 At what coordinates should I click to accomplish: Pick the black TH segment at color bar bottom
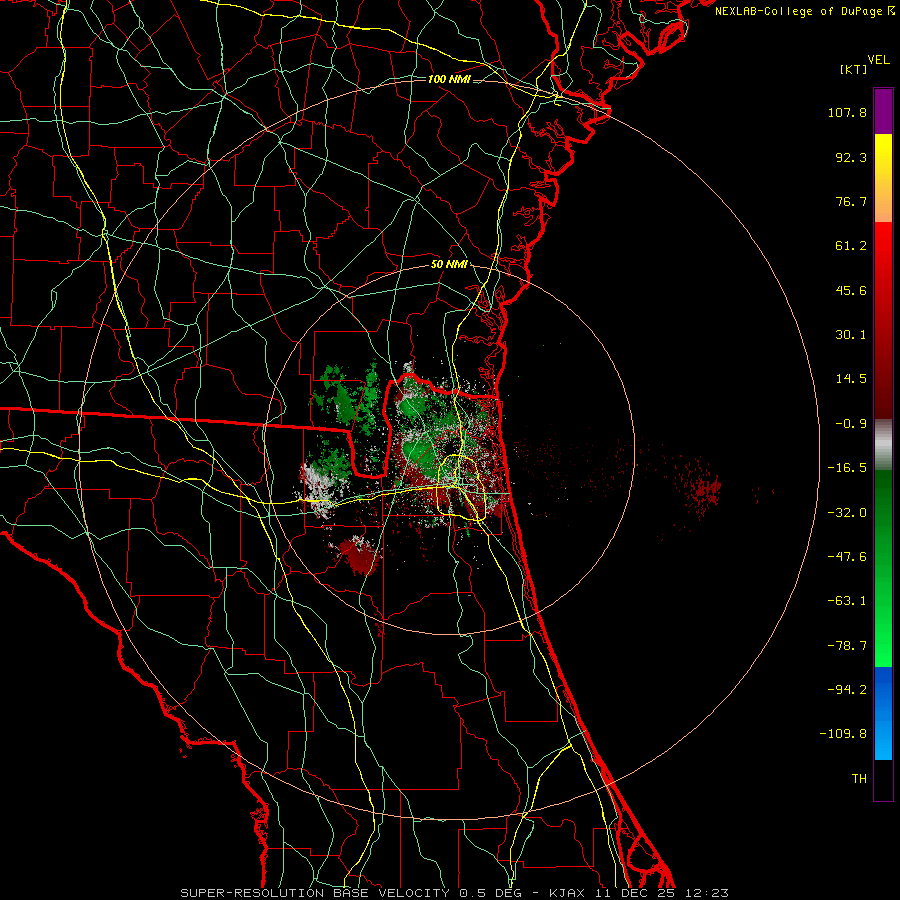(883, 780)
